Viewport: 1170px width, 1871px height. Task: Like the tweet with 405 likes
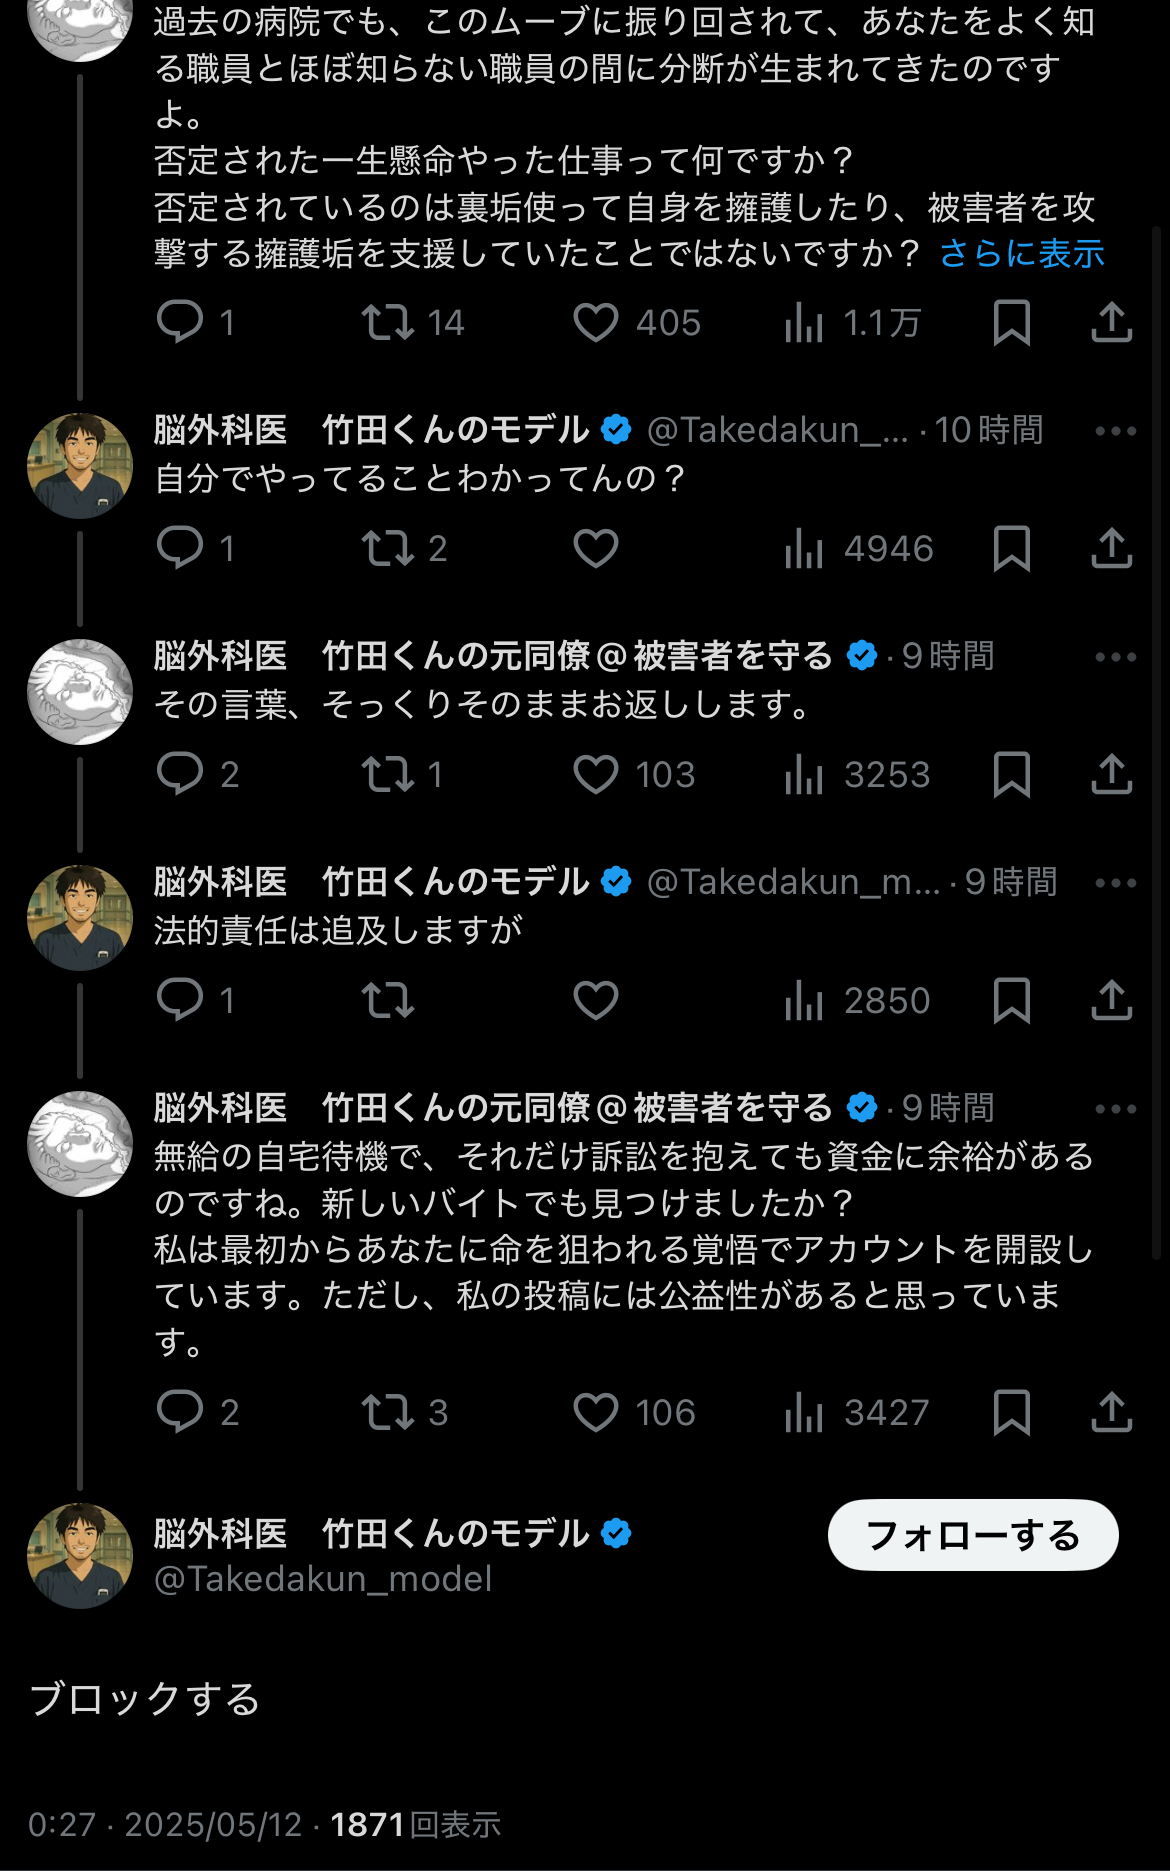pos(596,323)
